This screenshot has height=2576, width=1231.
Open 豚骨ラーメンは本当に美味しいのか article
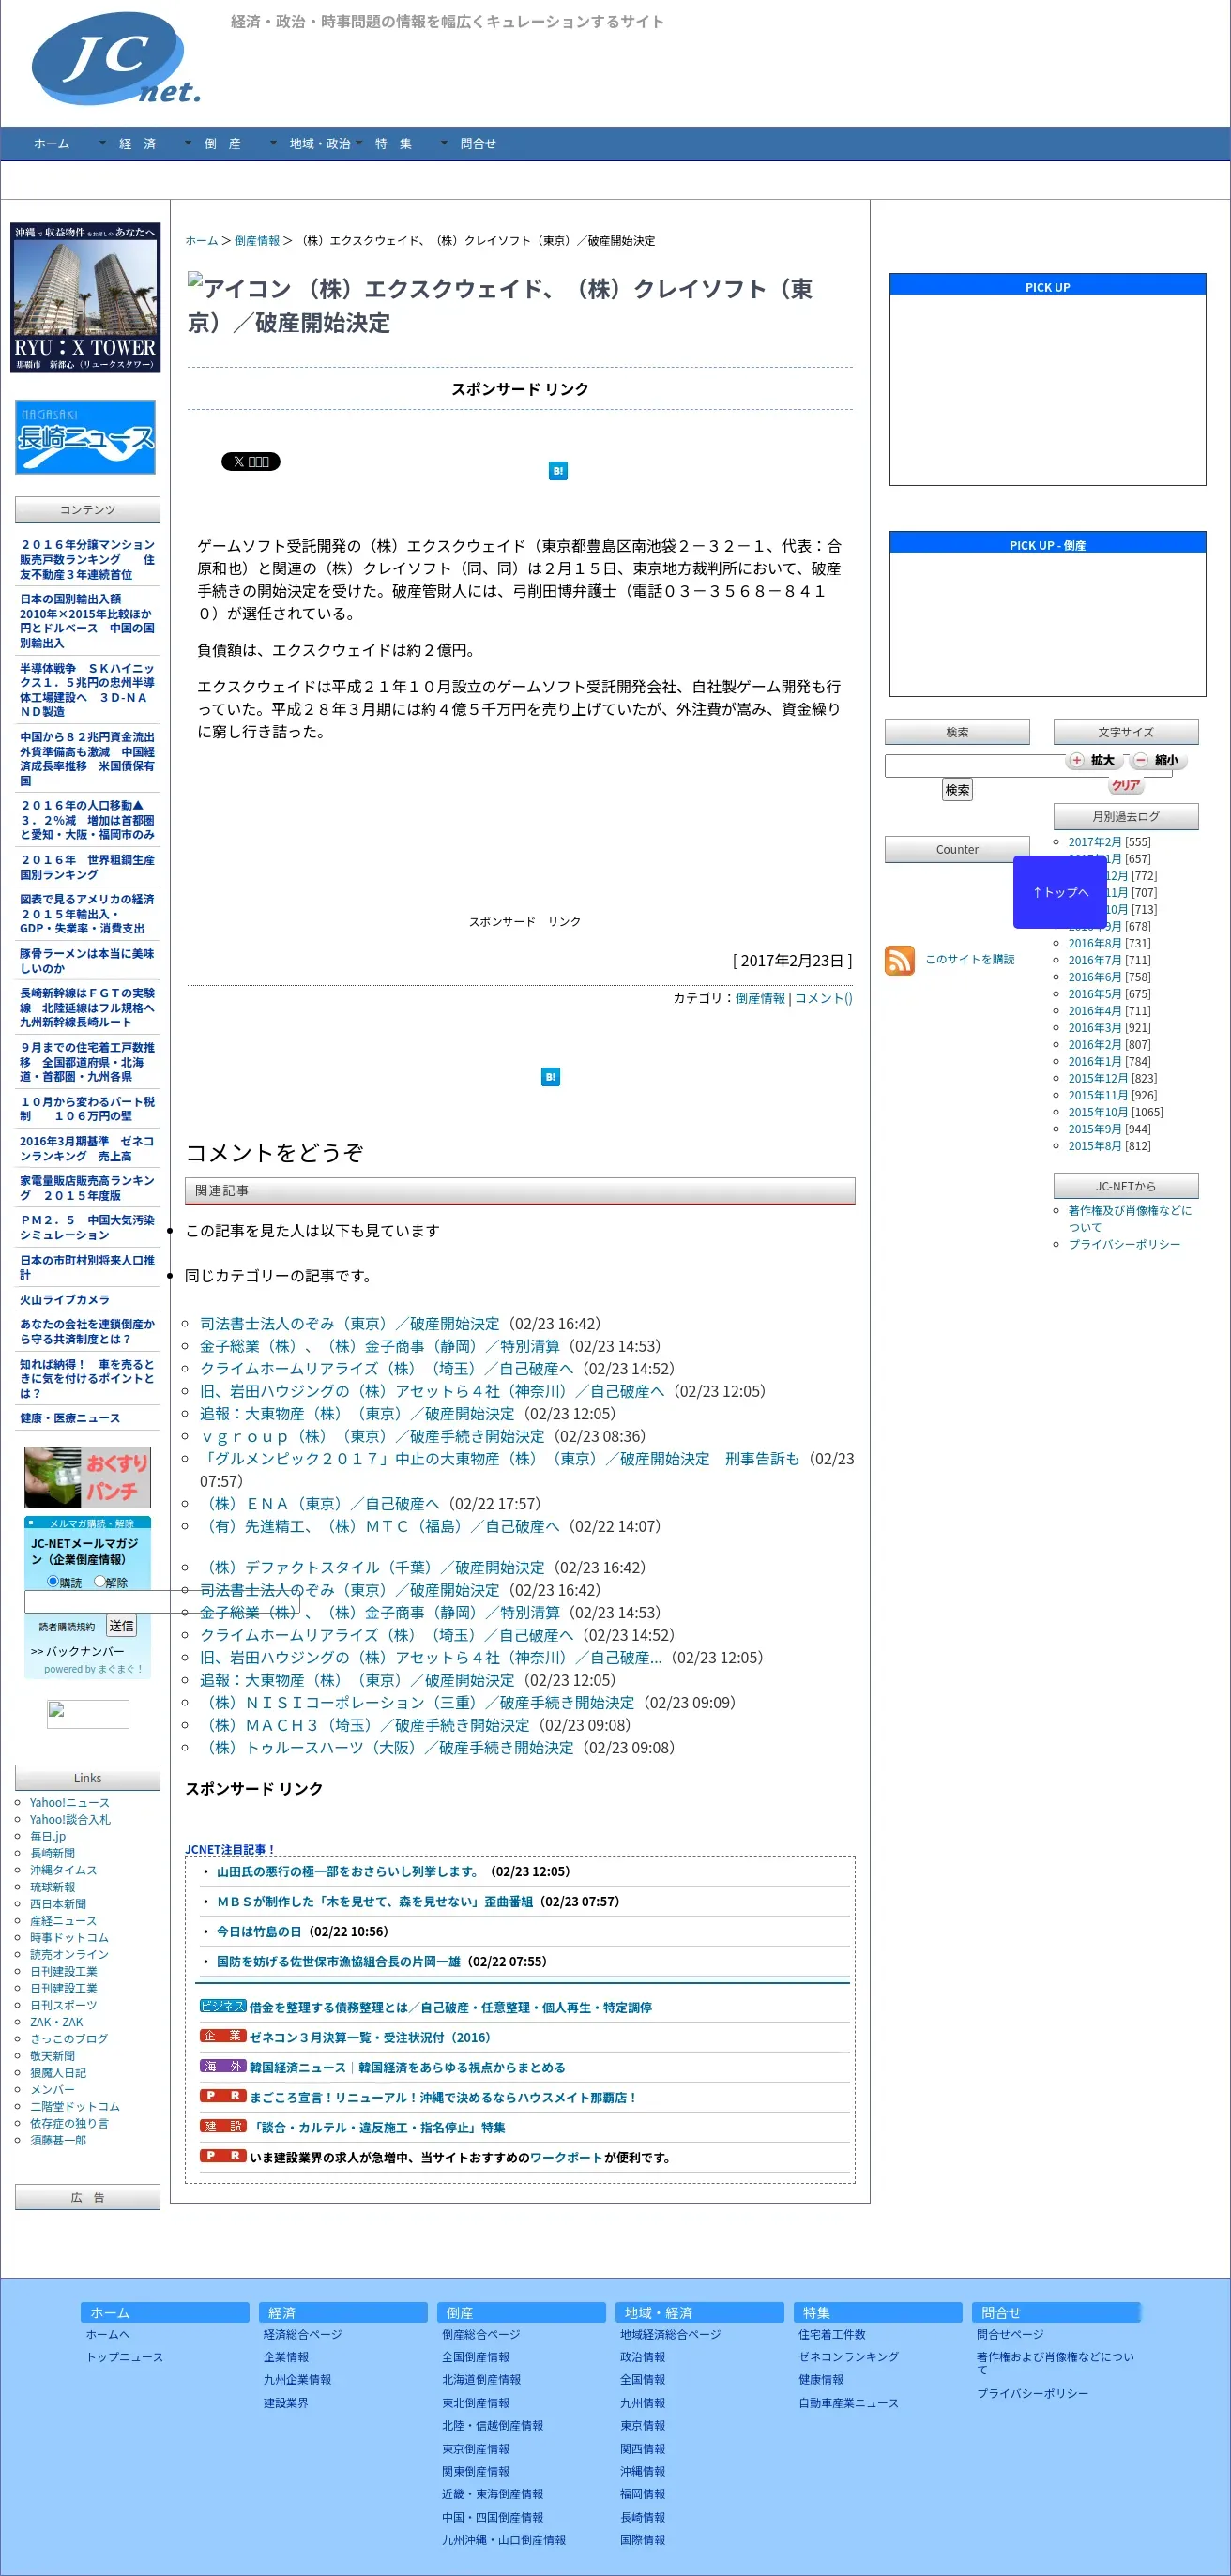tap(87, 961)
